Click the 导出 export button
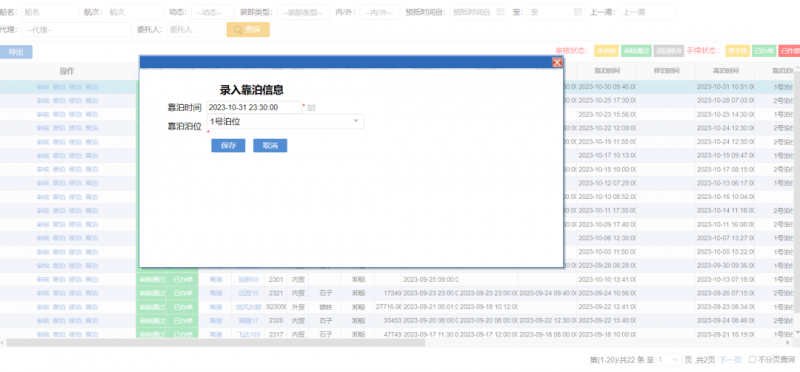The image size is (800, 372). tap(16, 52)
